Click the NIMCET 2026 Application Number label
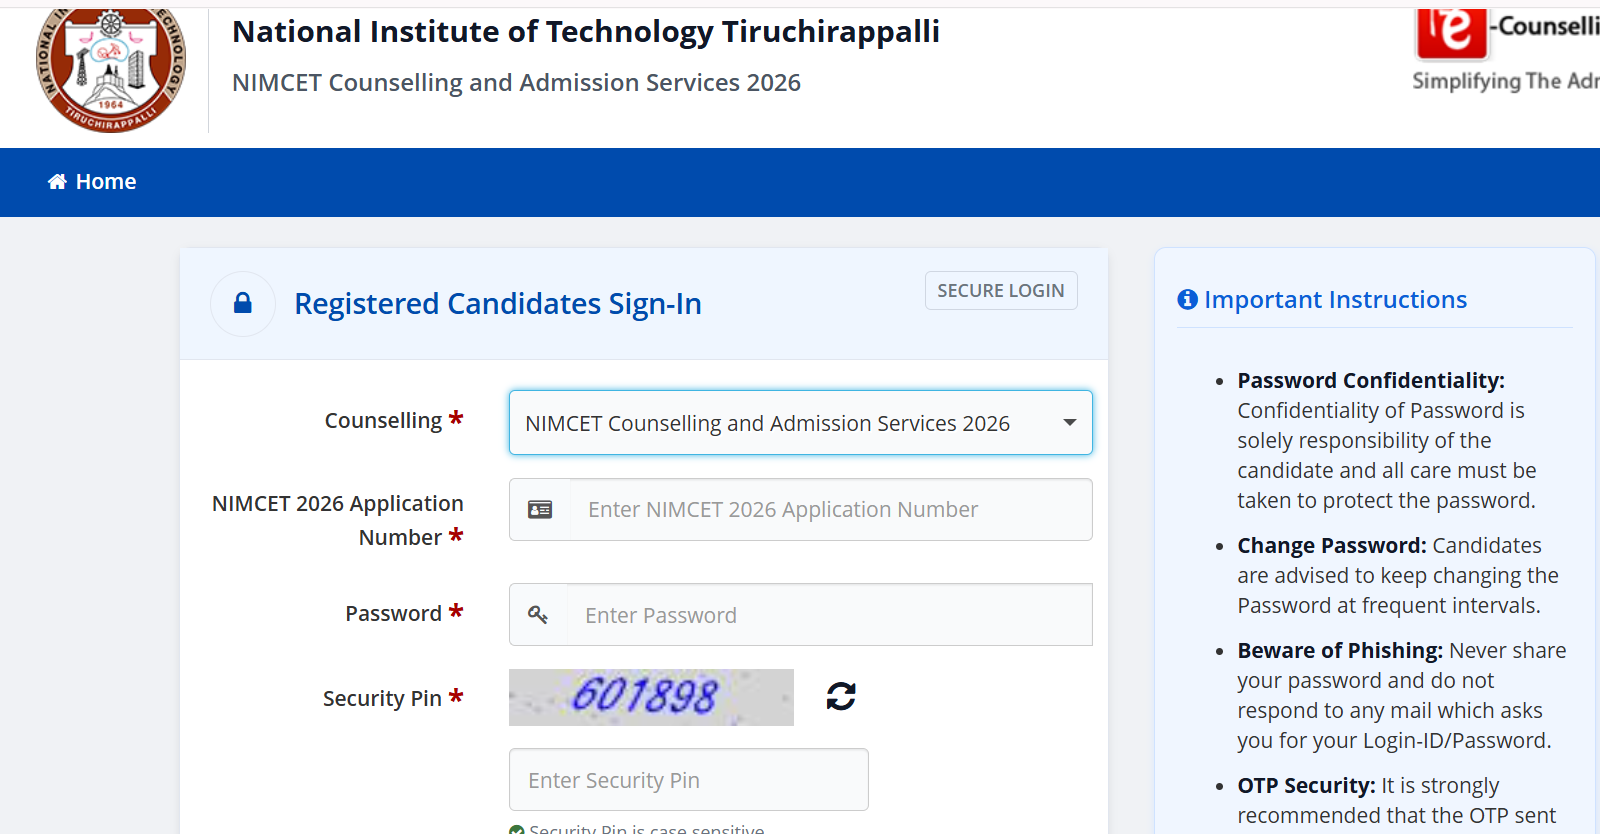The width and height of the screenshot is (1600, 834). [338, 520]
